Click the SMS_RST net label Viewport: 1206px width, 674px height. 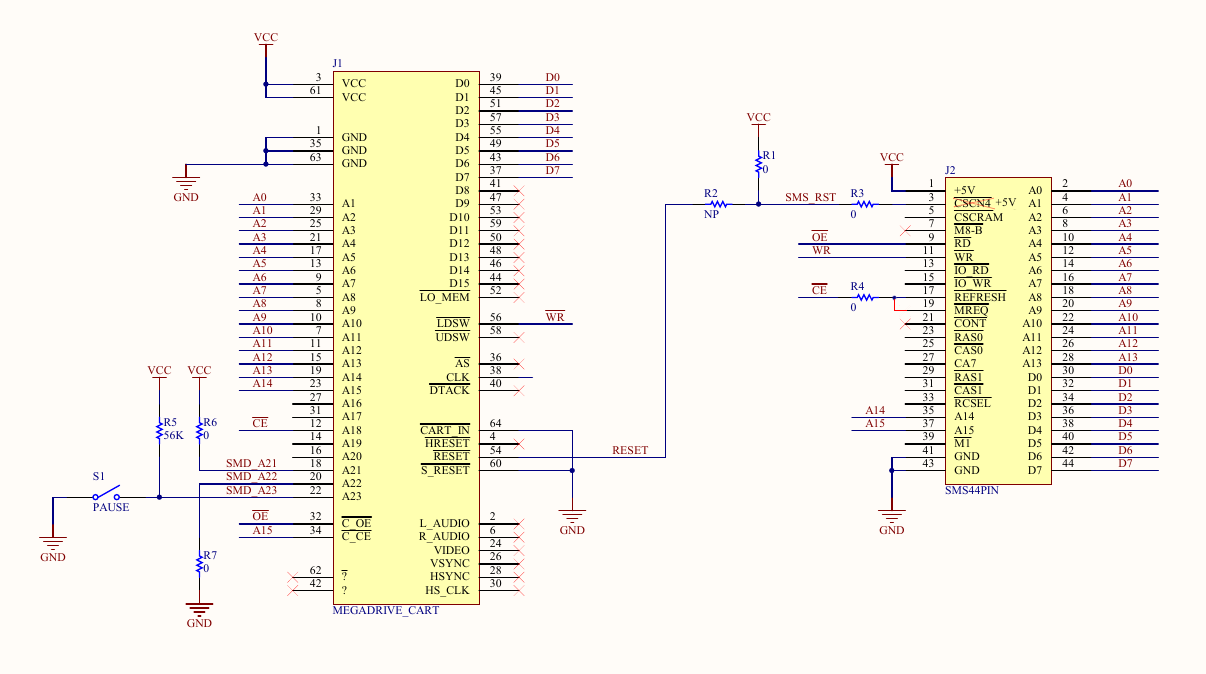[810, 197]
